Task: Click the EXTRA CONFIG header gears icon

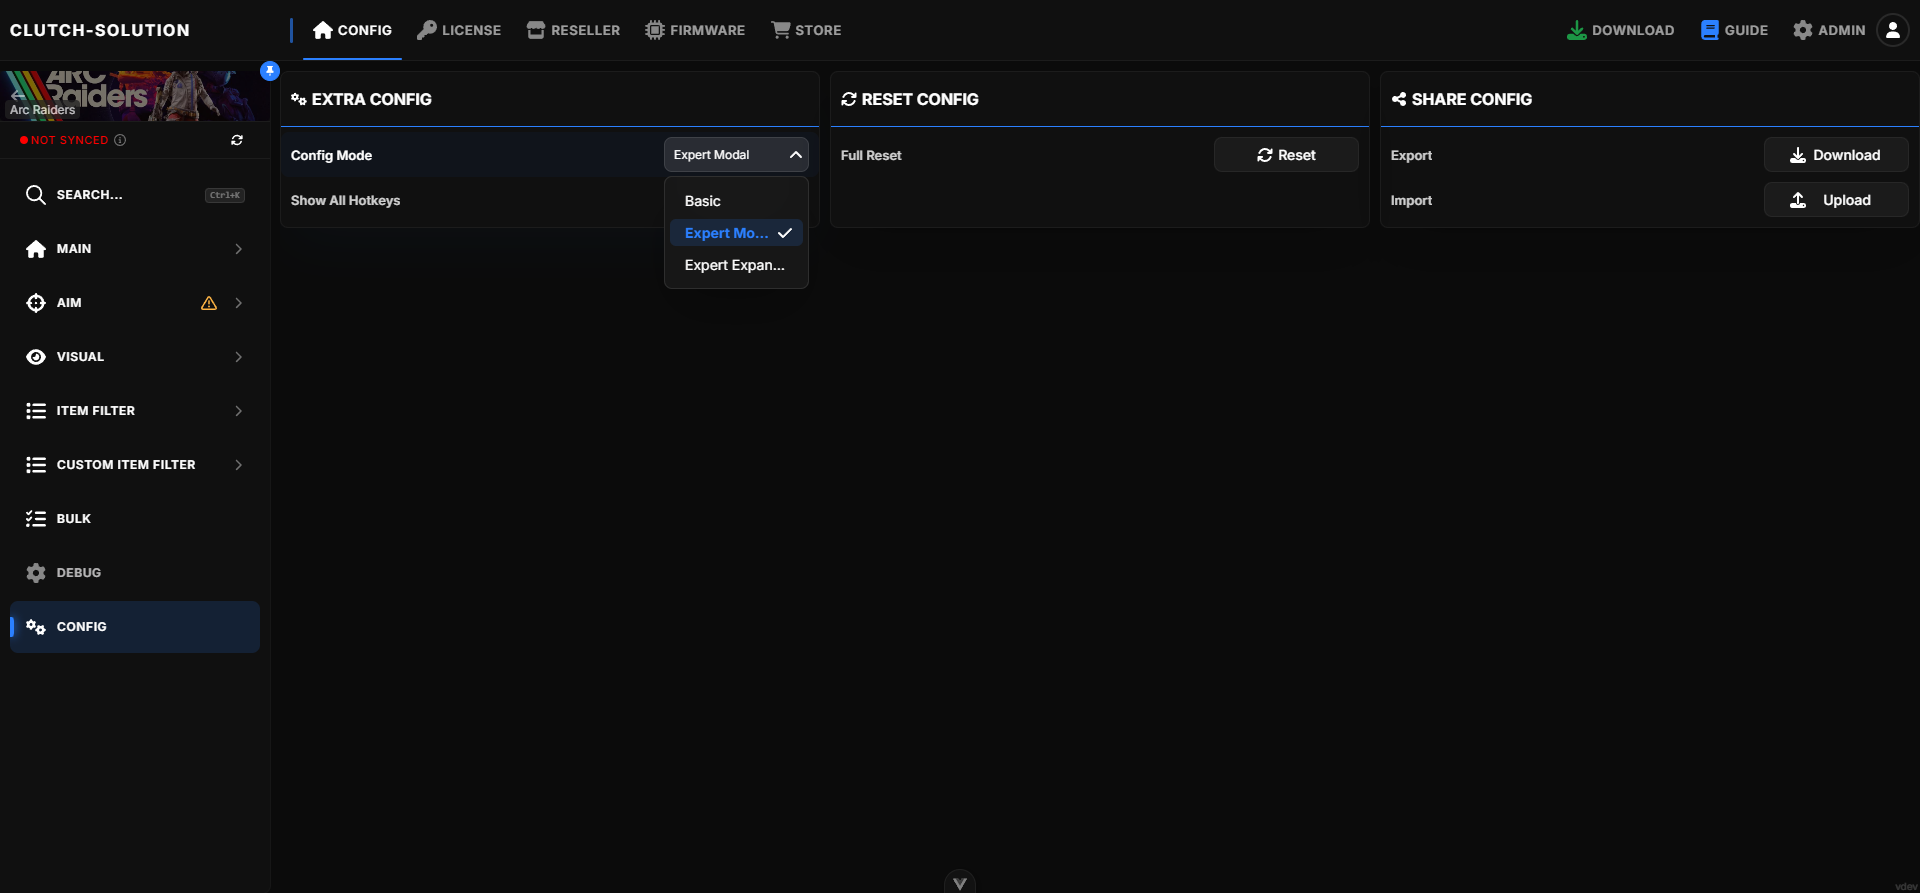Action: [x=299, y=99]
